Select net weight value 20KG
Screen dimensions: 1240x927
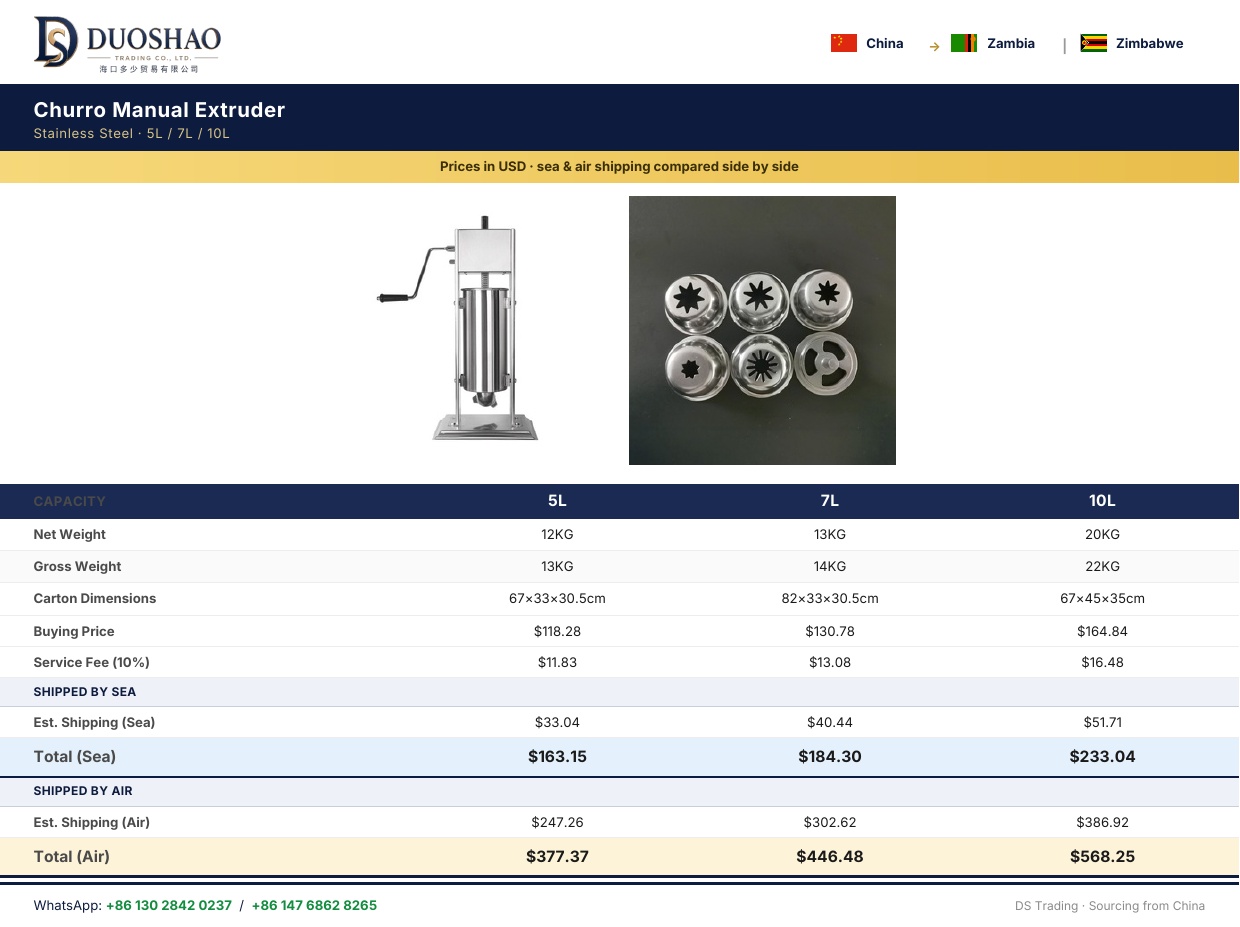(1102, 534)
